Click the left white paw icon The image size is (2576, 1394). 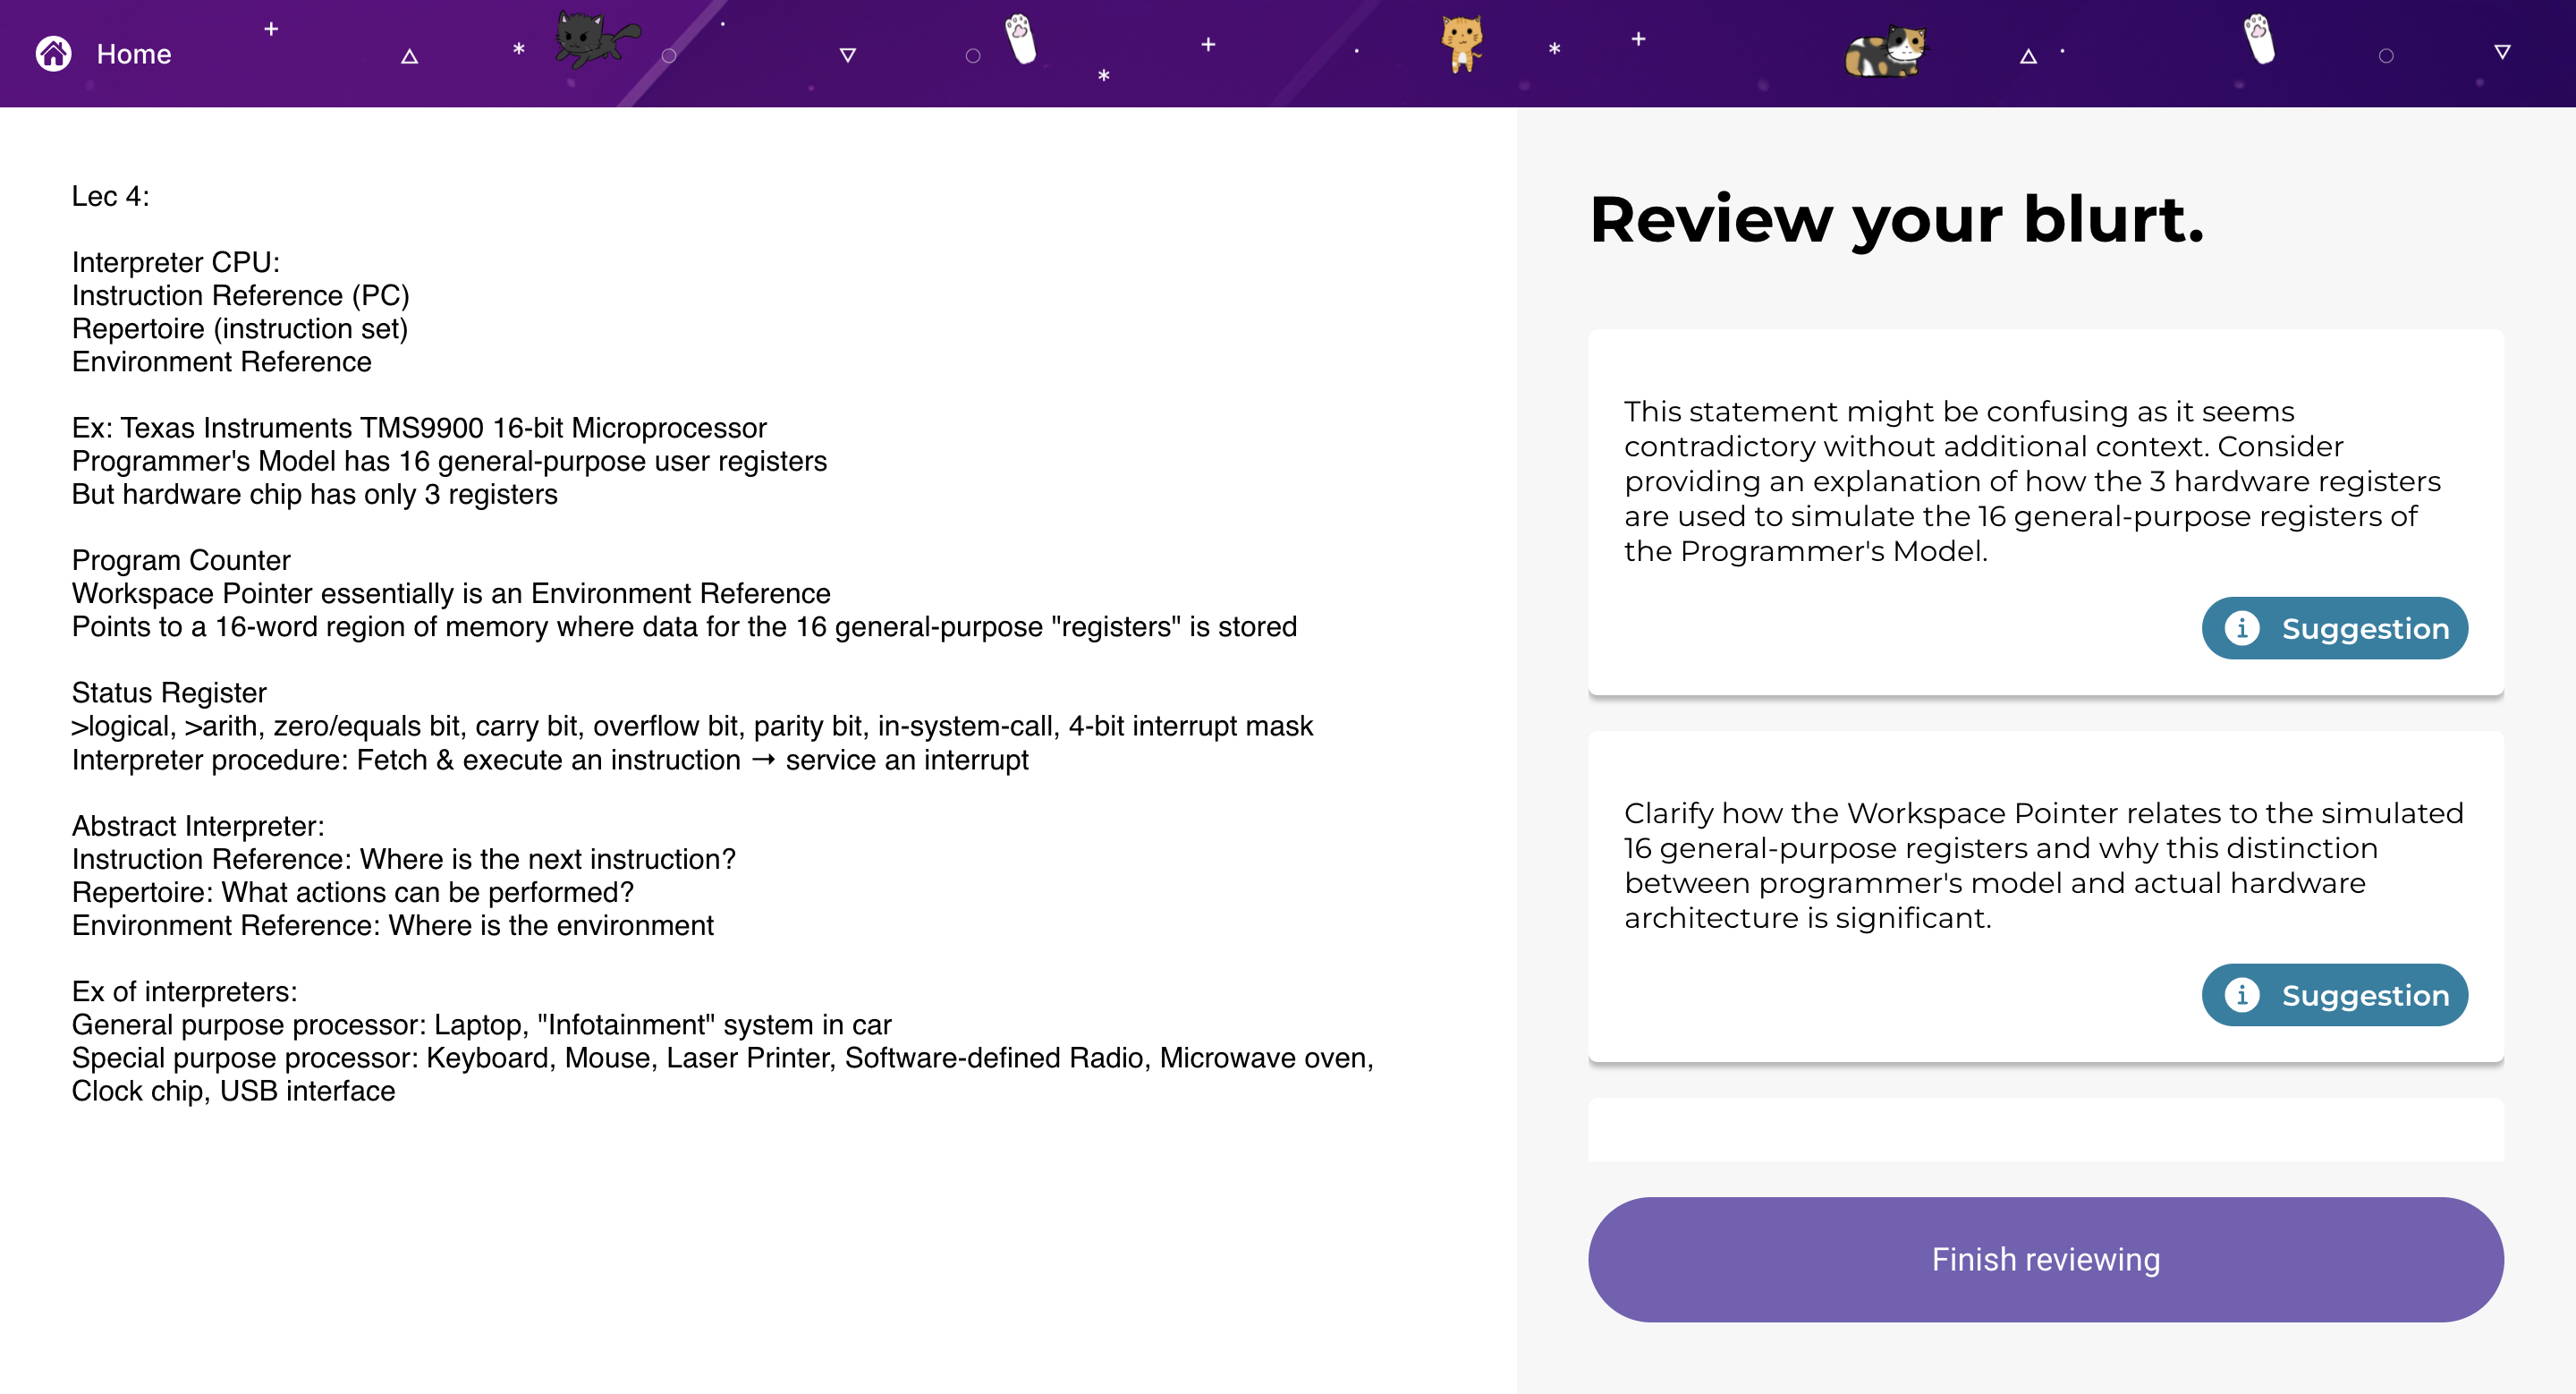[1020, 38]
